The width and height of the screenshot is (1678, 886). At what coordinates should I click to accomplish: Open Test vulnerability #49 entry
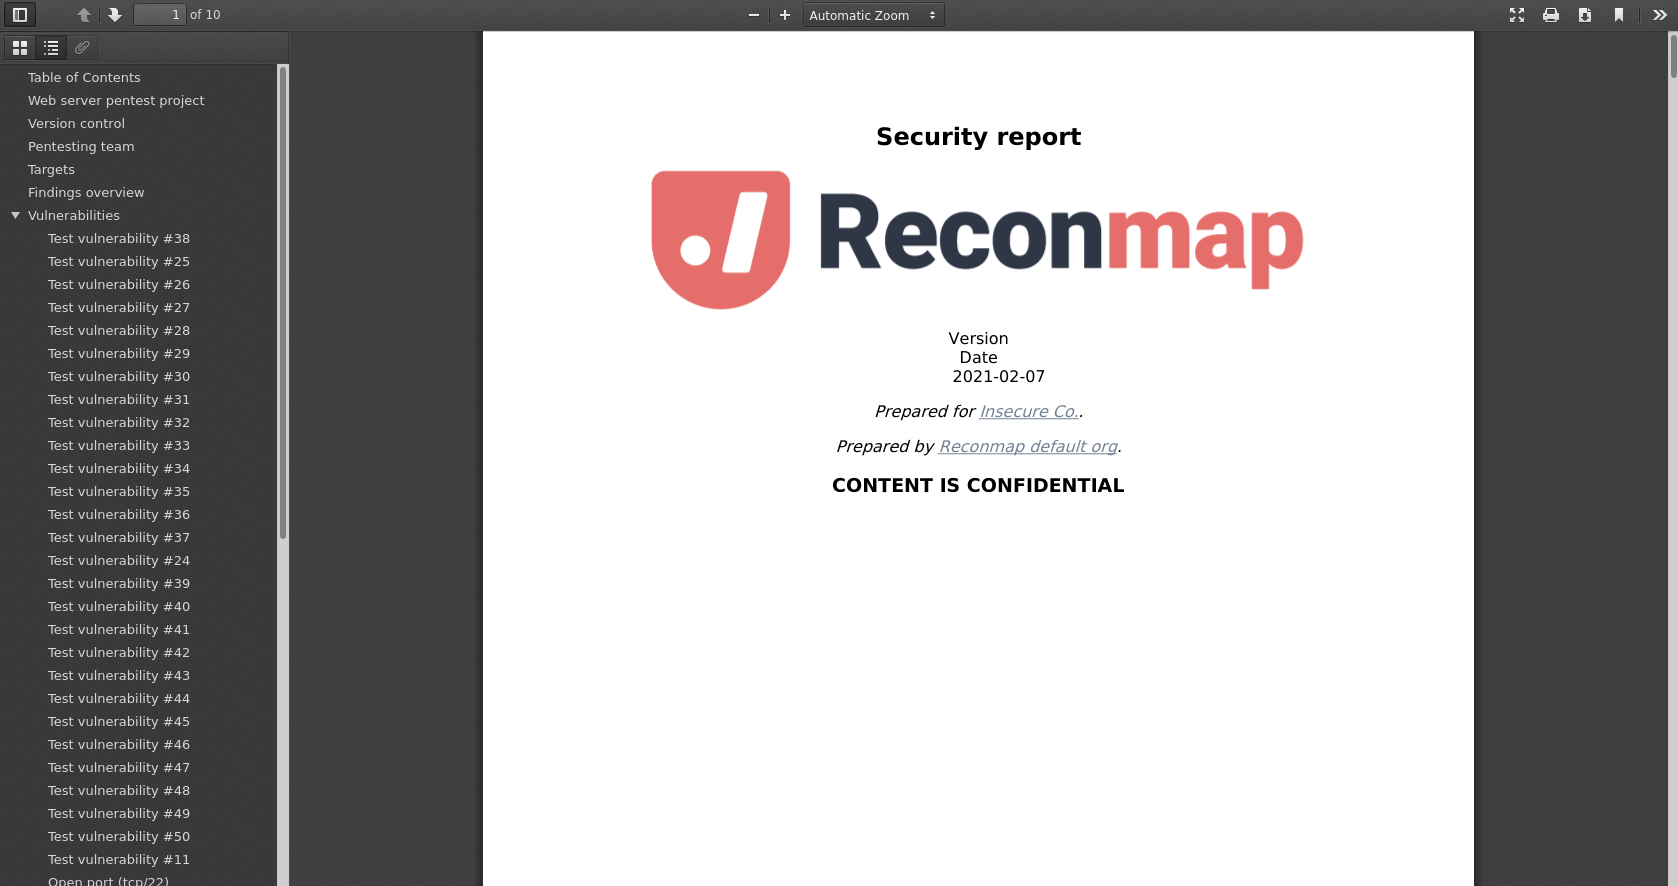(119, 813)
